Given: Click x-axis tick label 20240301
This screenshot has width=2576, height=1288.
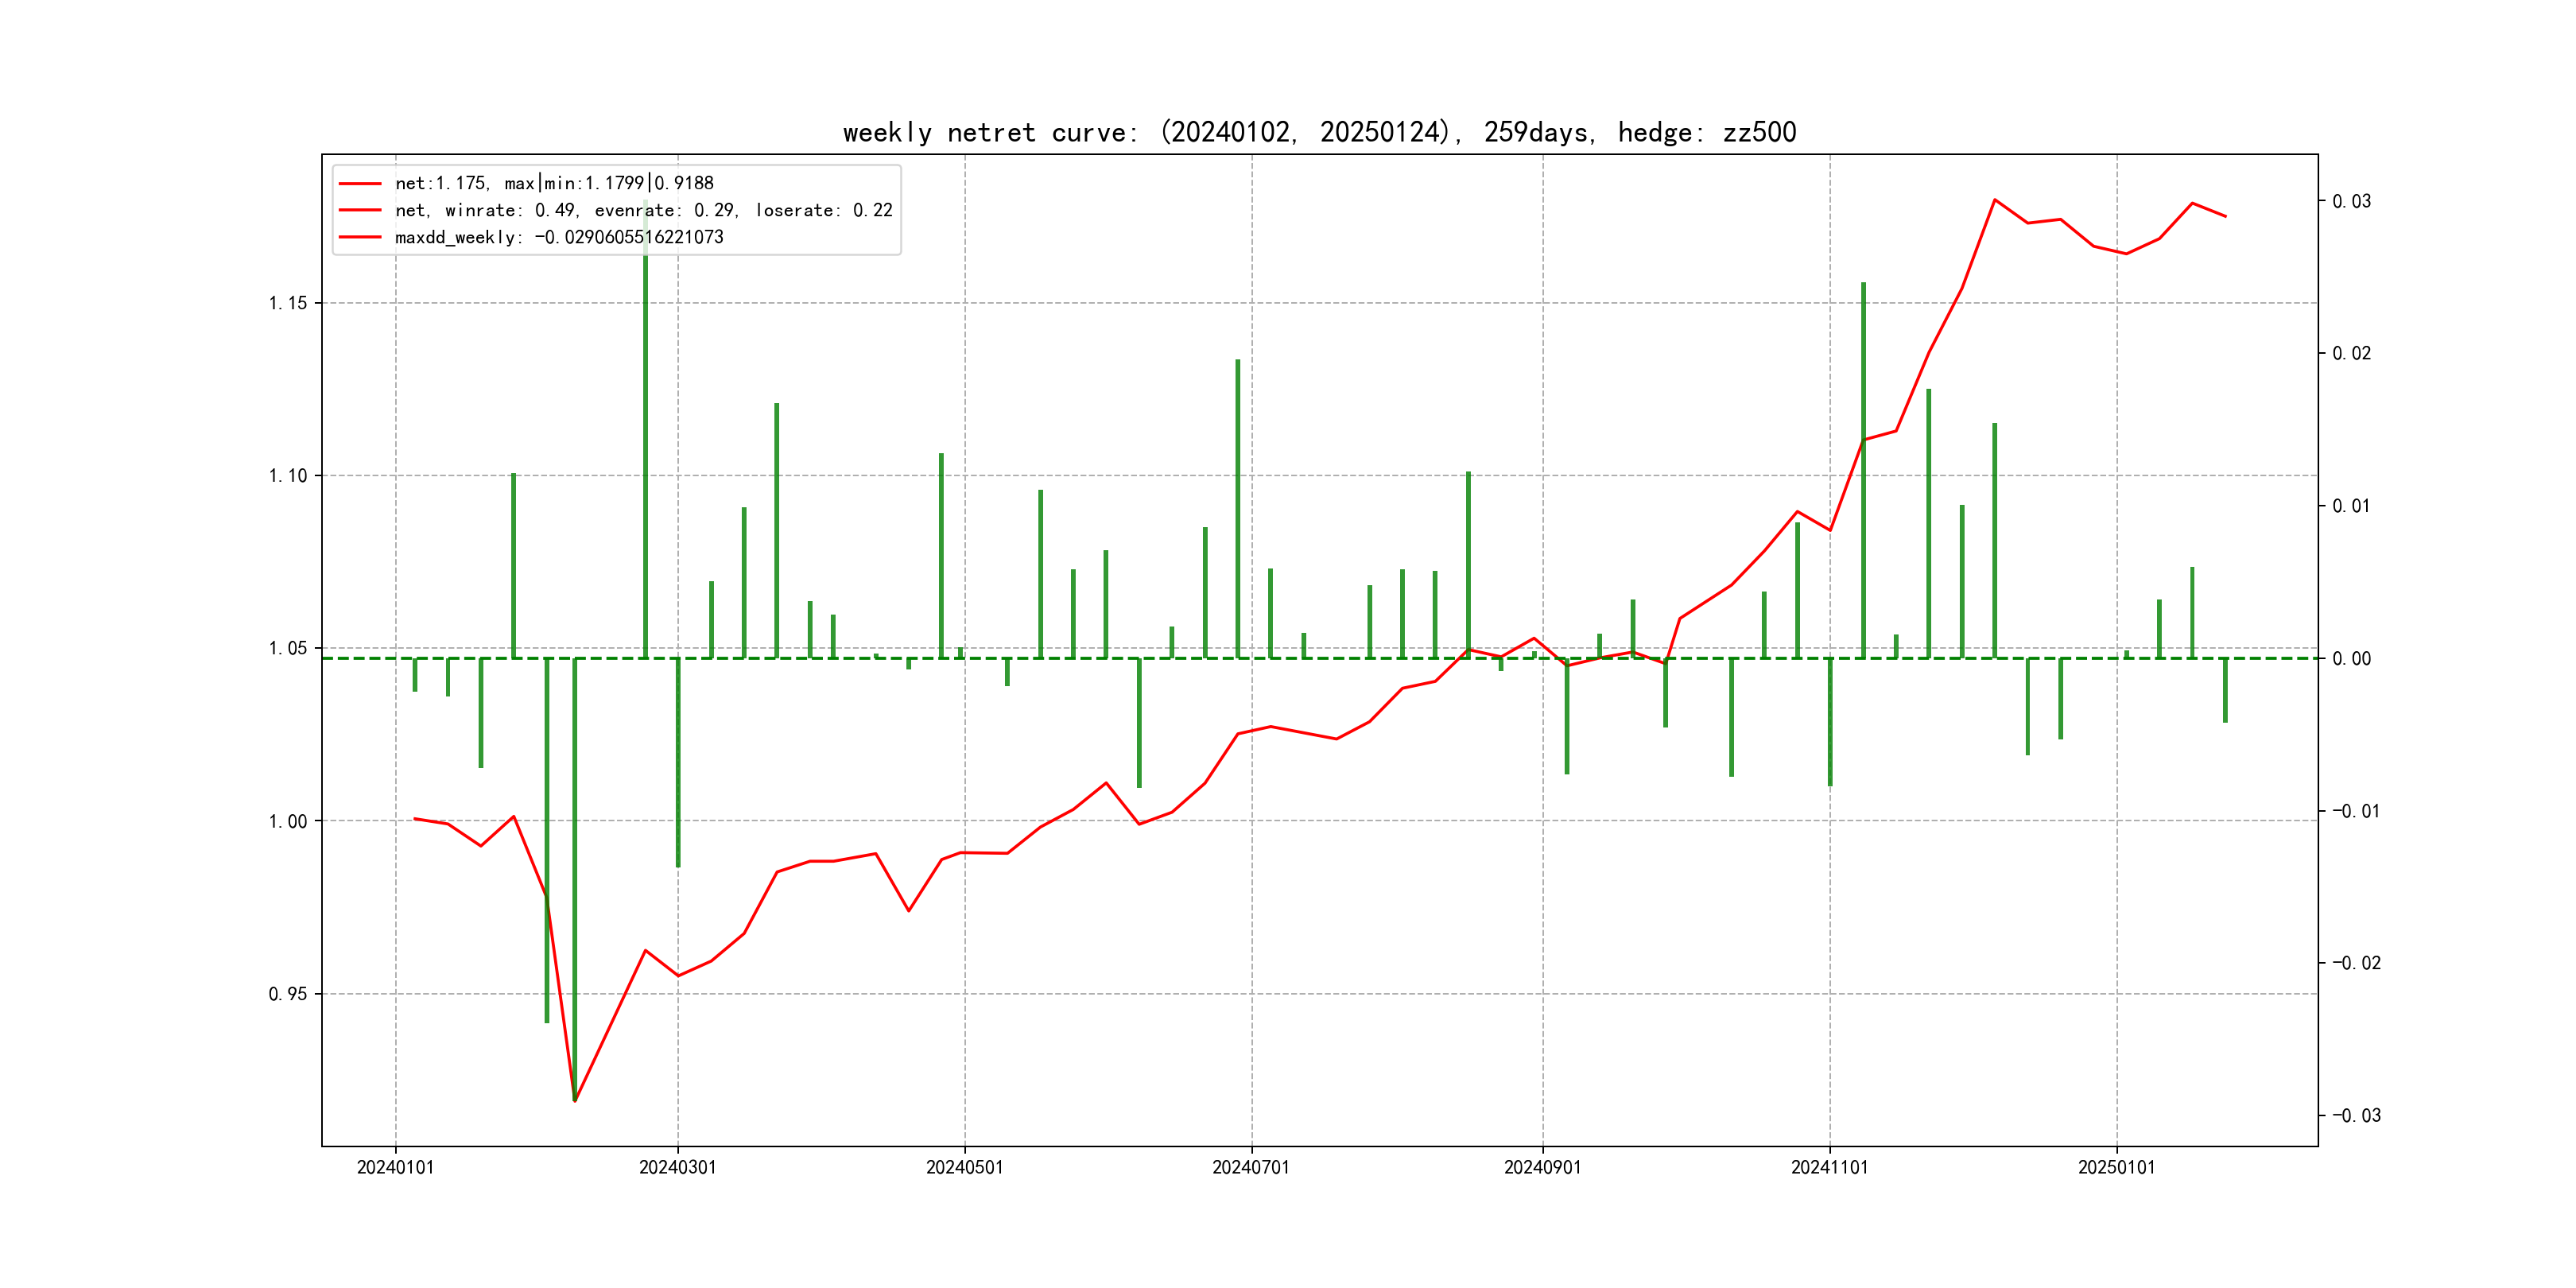Looking at the screenshot, I should [677, 1167].
